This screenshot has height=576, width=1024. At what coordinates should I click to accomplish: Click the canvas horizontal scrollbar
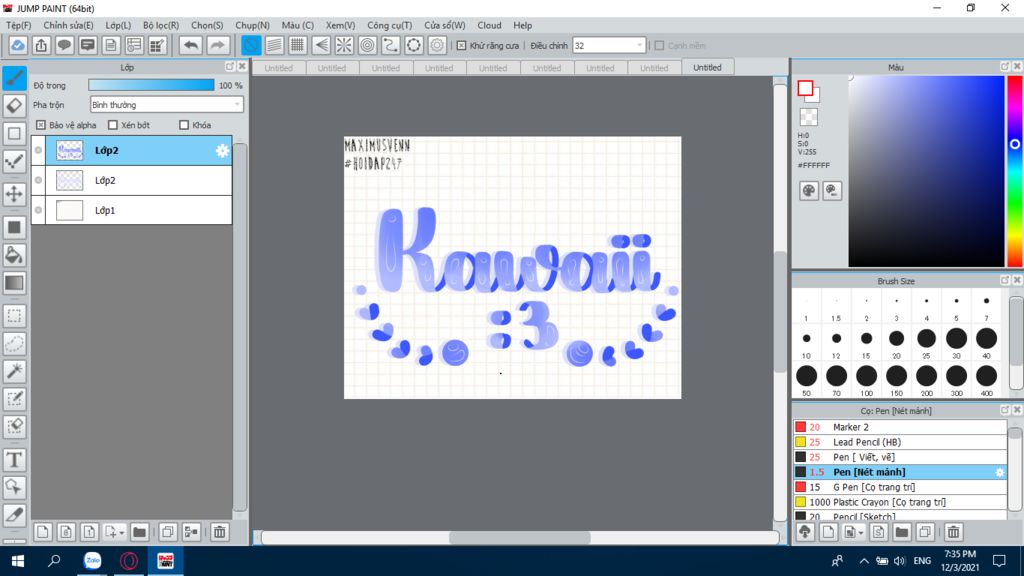click(x=520, y=537)
